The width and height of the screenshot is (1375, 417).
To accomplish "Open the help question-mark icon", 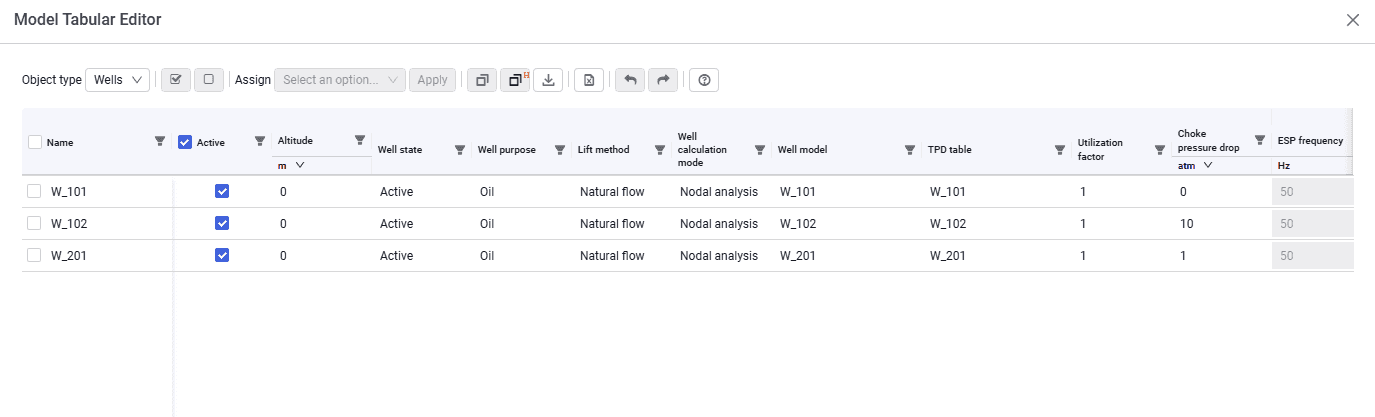I will (x=704, y=80).
